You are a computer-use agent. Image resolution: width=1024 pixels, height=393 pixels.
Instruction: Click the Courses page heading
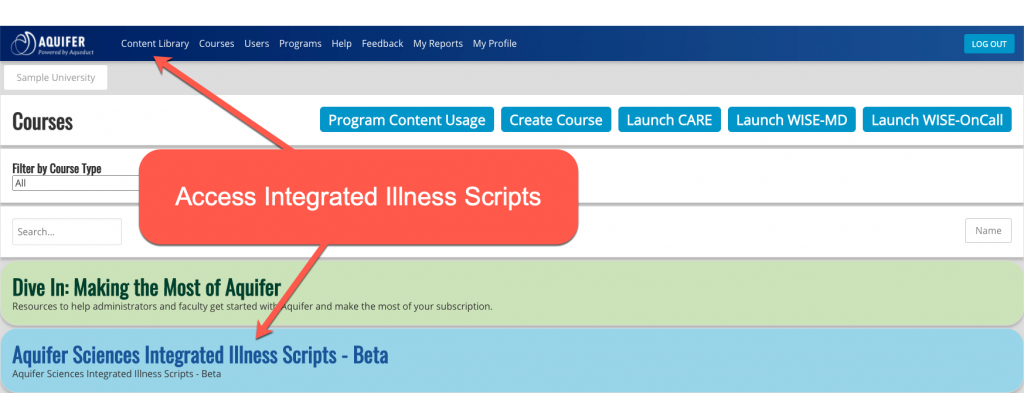tap(42, 121)
